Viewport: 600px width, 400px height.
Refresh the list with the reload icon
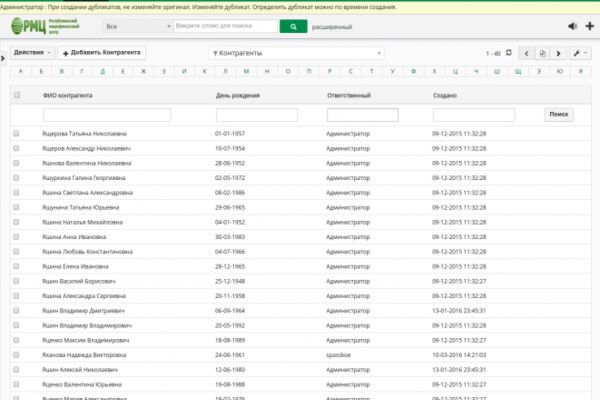click(509, 53)
